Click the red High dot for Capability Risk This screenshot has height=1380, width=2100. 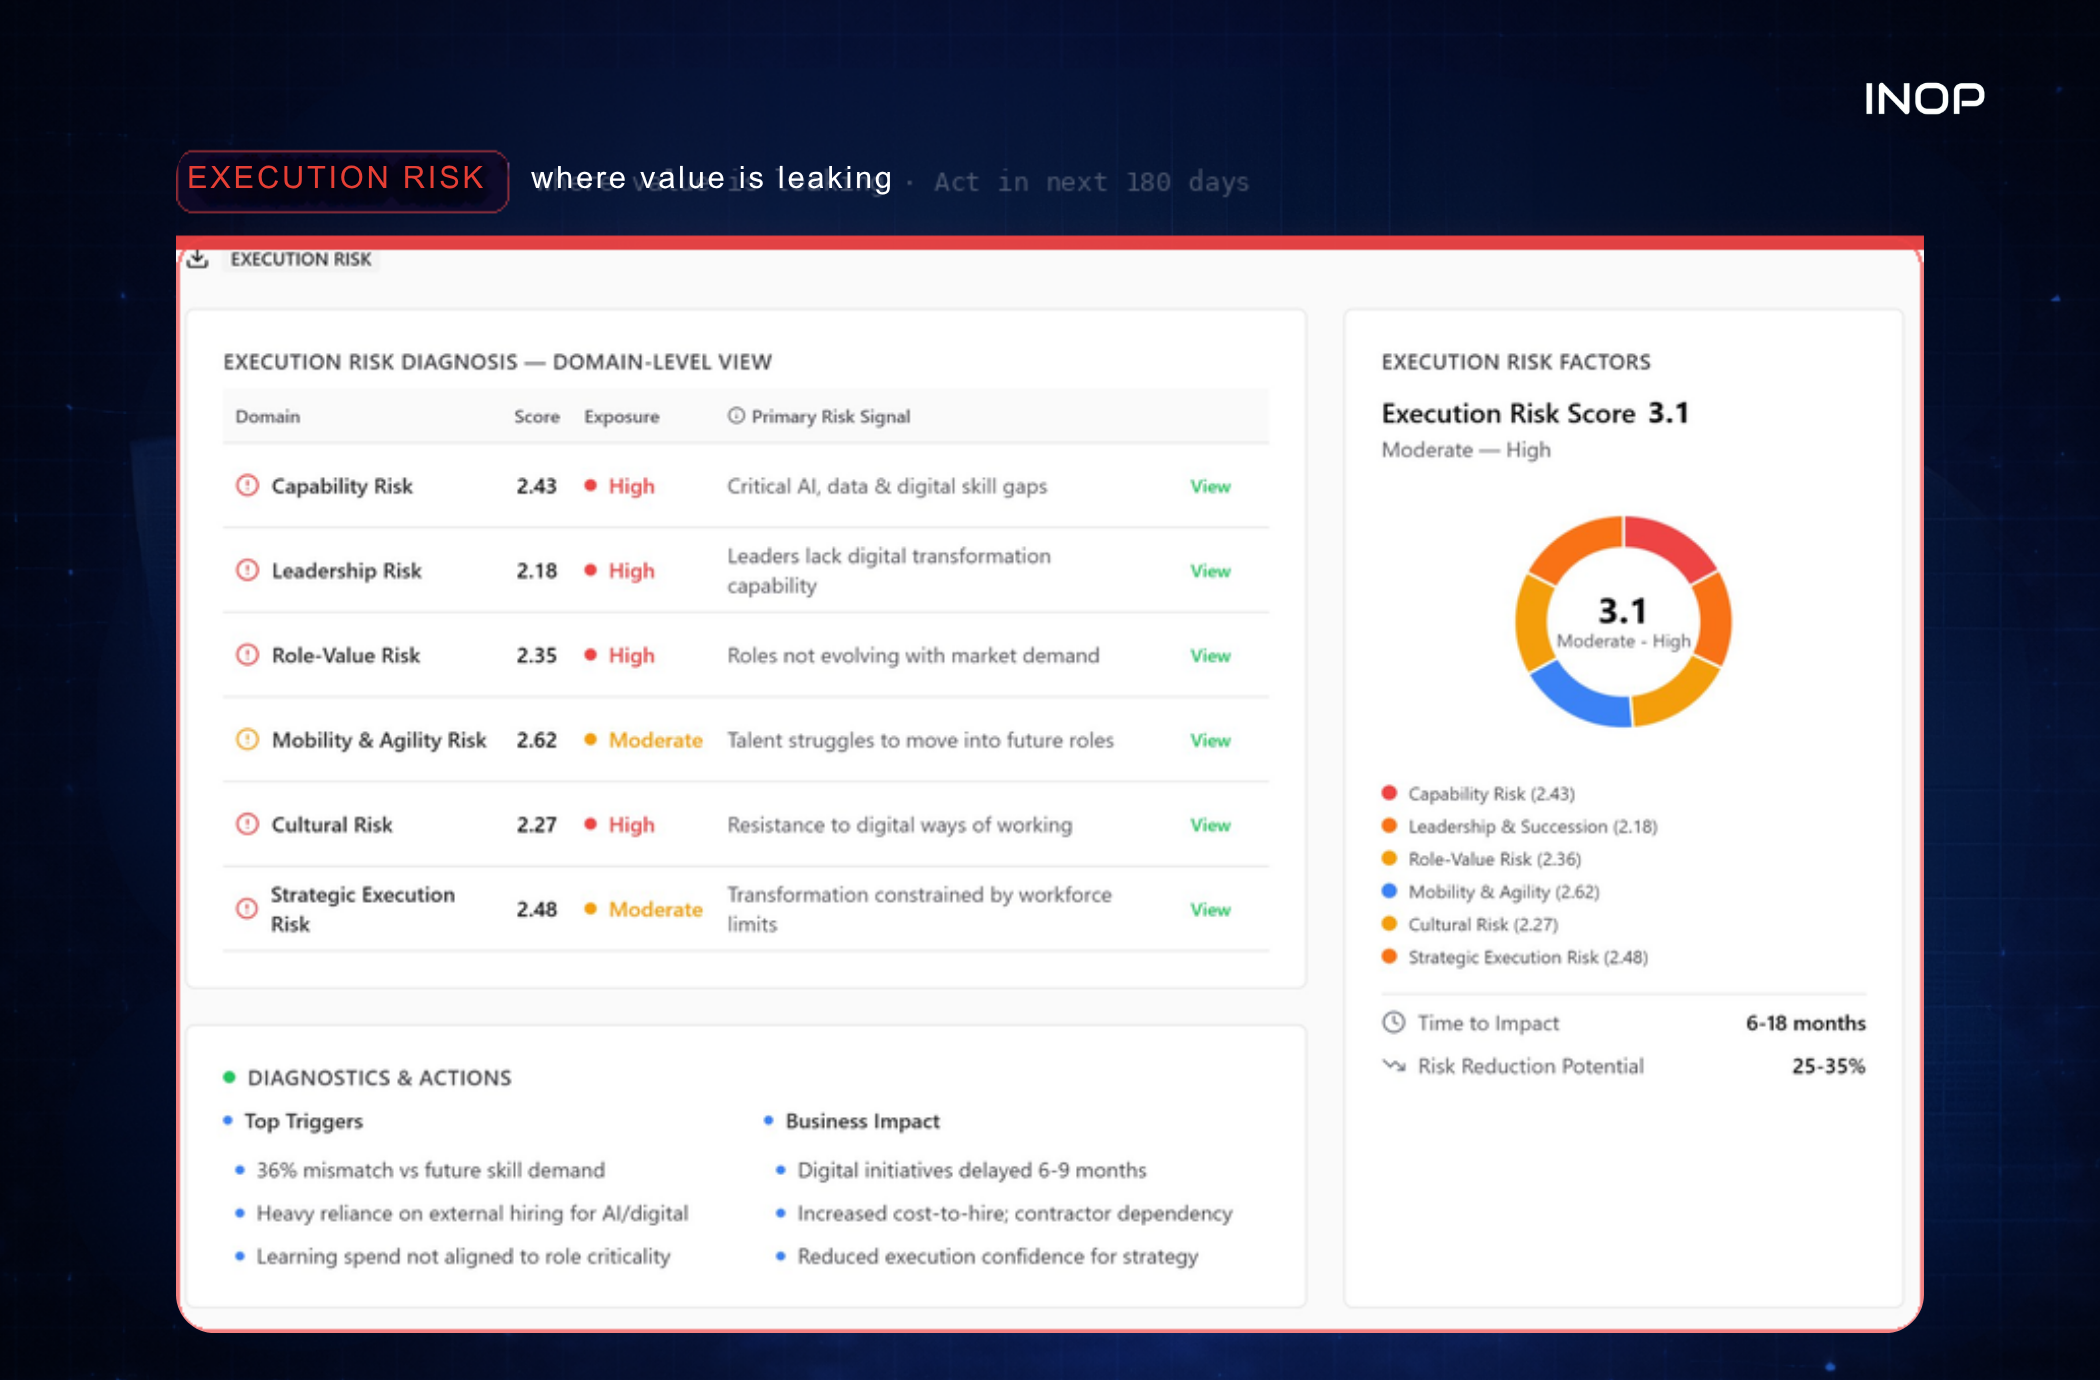(x=590, y=485)
